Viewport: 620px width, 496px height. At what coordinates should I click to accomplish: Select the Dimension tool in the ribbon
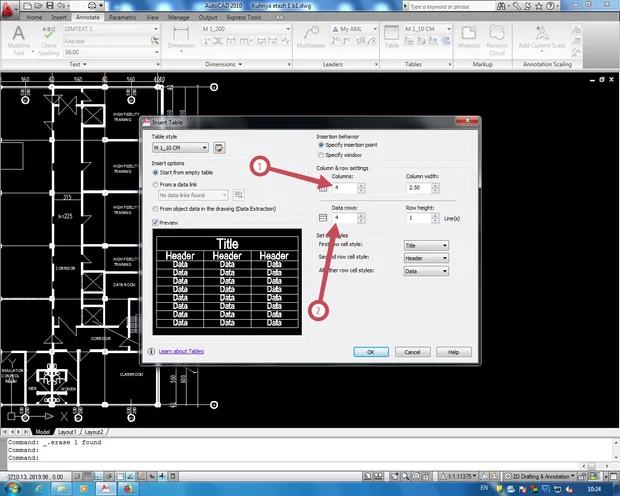pos(181,40)
